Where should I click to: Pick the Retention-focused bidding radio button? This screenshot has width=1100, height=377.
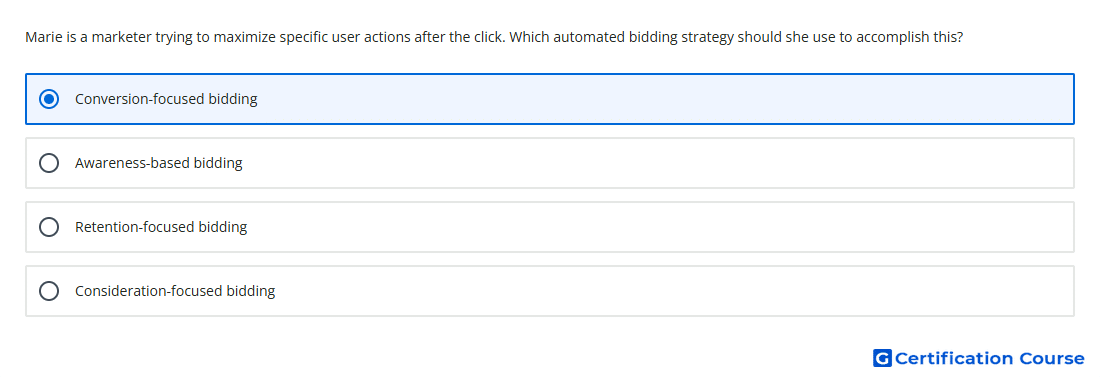point(49,227)
